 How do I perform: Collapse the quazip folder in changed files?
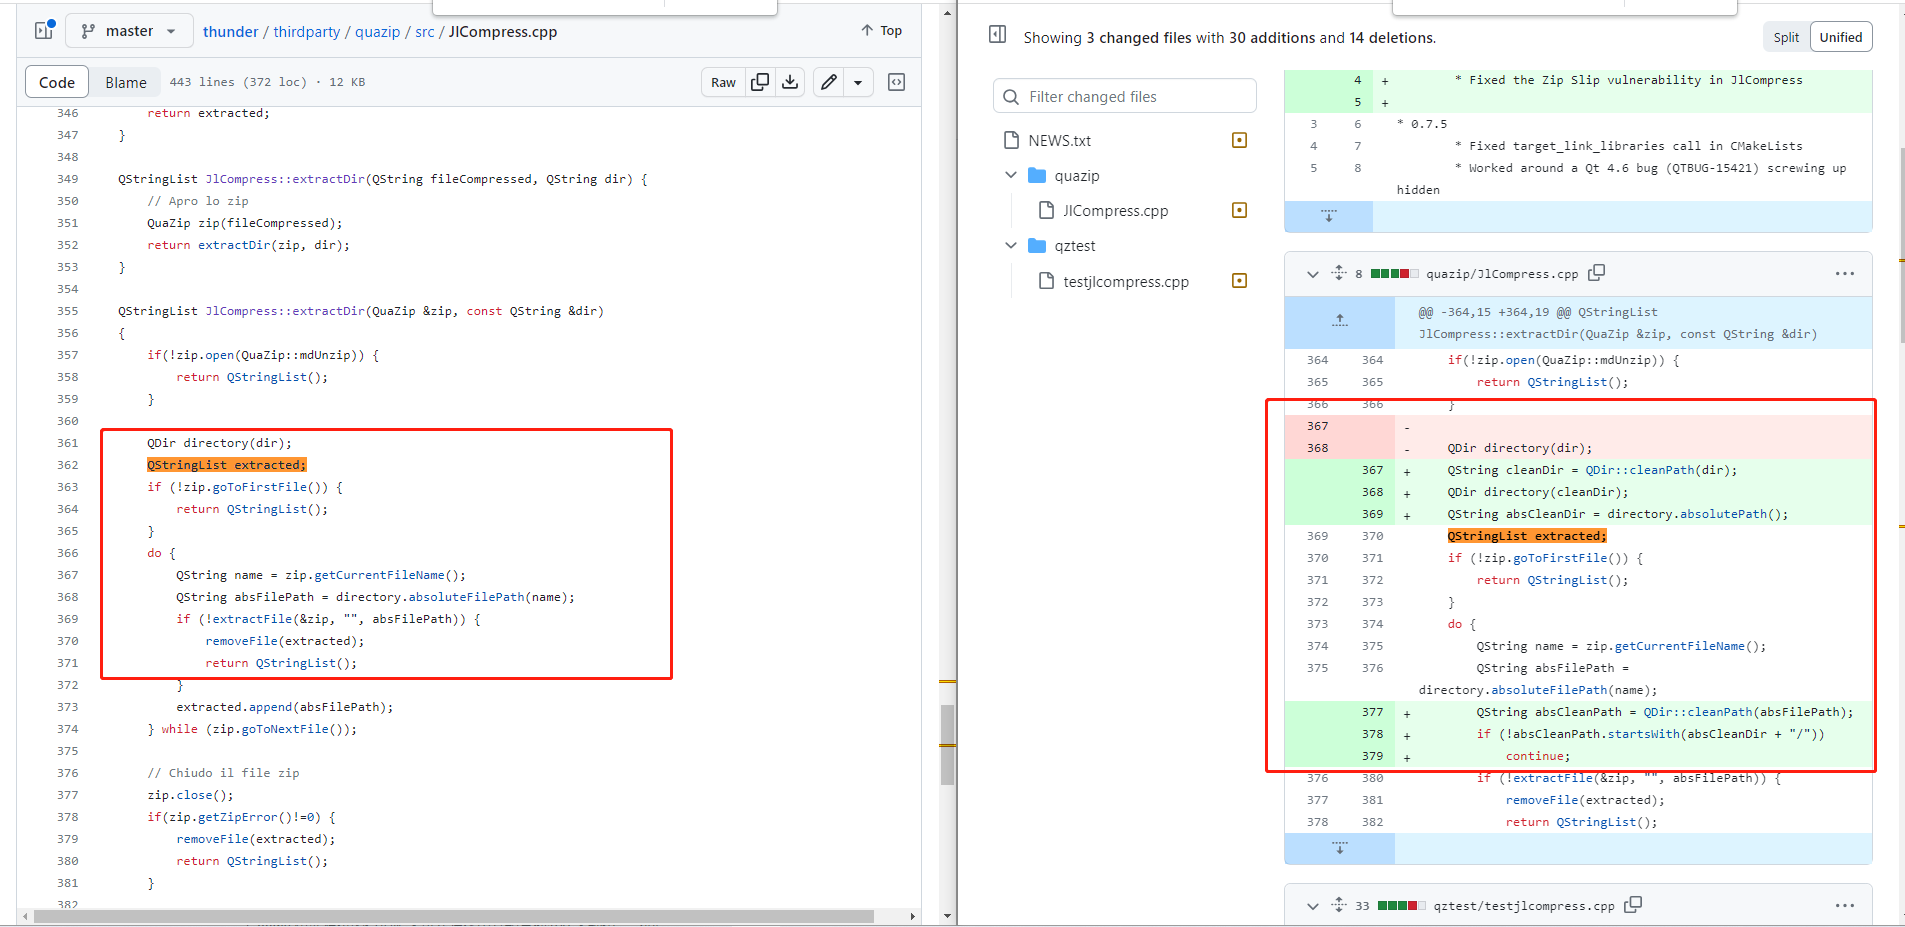click(x=1011, y=175)
